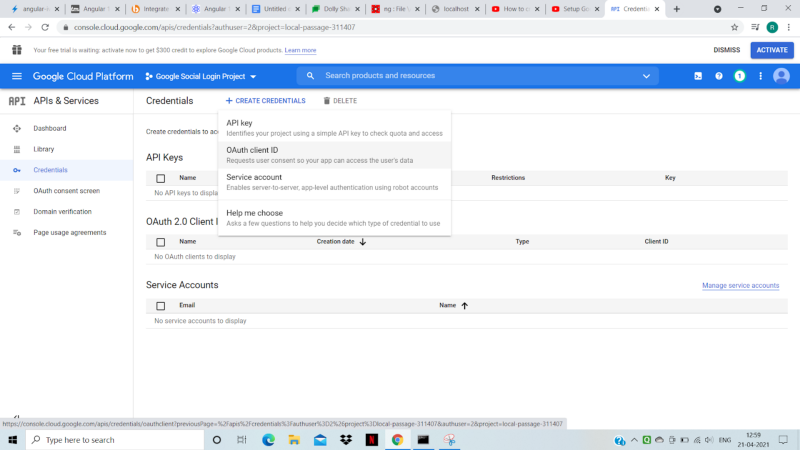The height and width of the screenshot is (450, 800).
Task: Open the user account avatar
Action: tap(781, 76)
